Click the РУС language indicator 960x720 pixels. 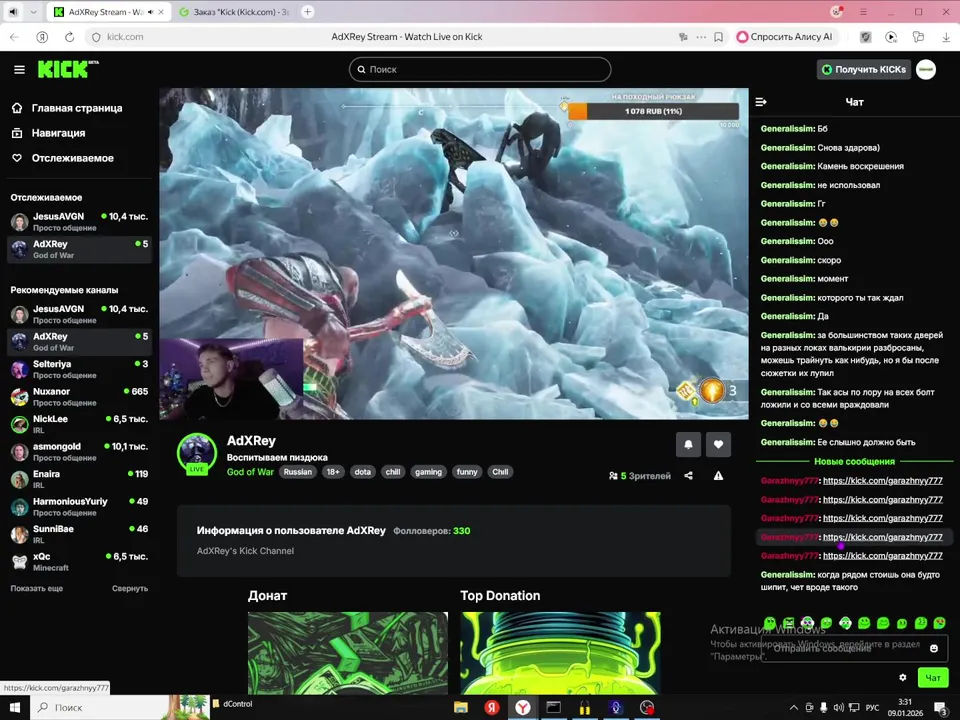(x=872, y=708)
